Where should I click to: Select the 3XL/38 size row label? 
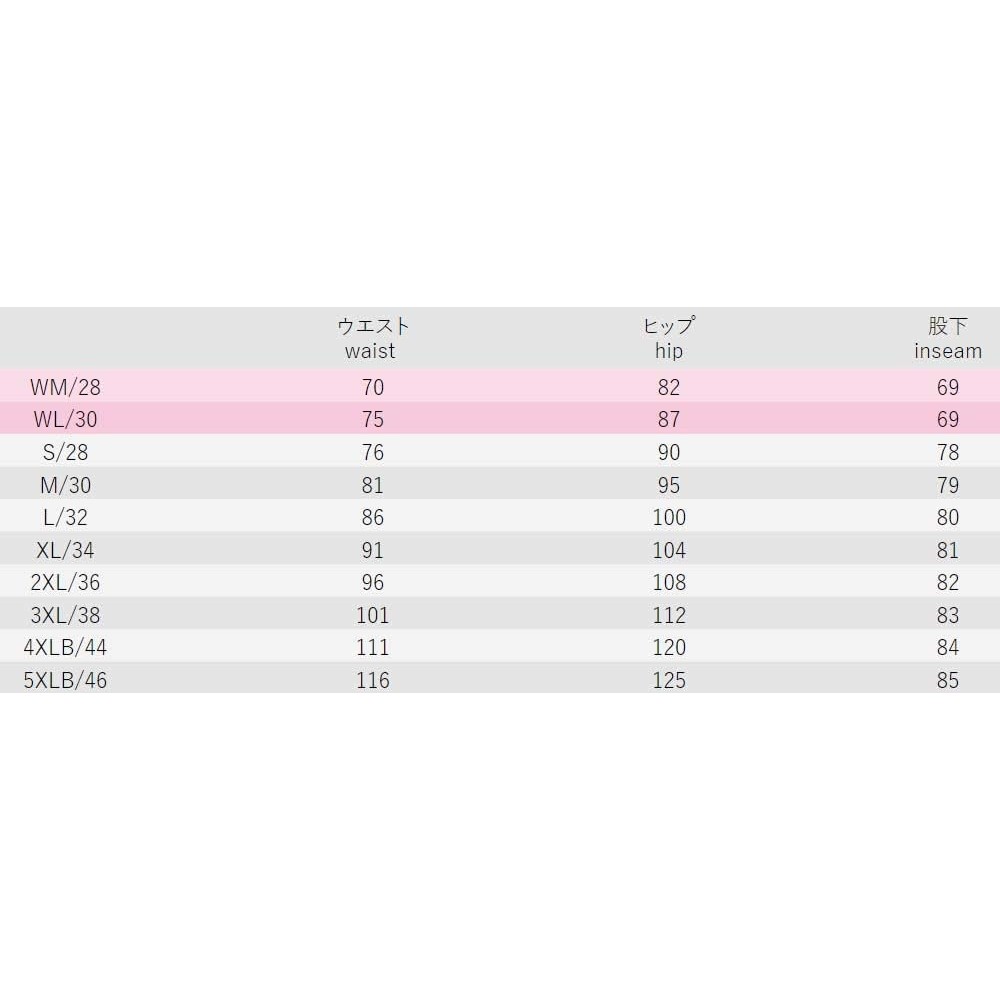tap(64, 615)
